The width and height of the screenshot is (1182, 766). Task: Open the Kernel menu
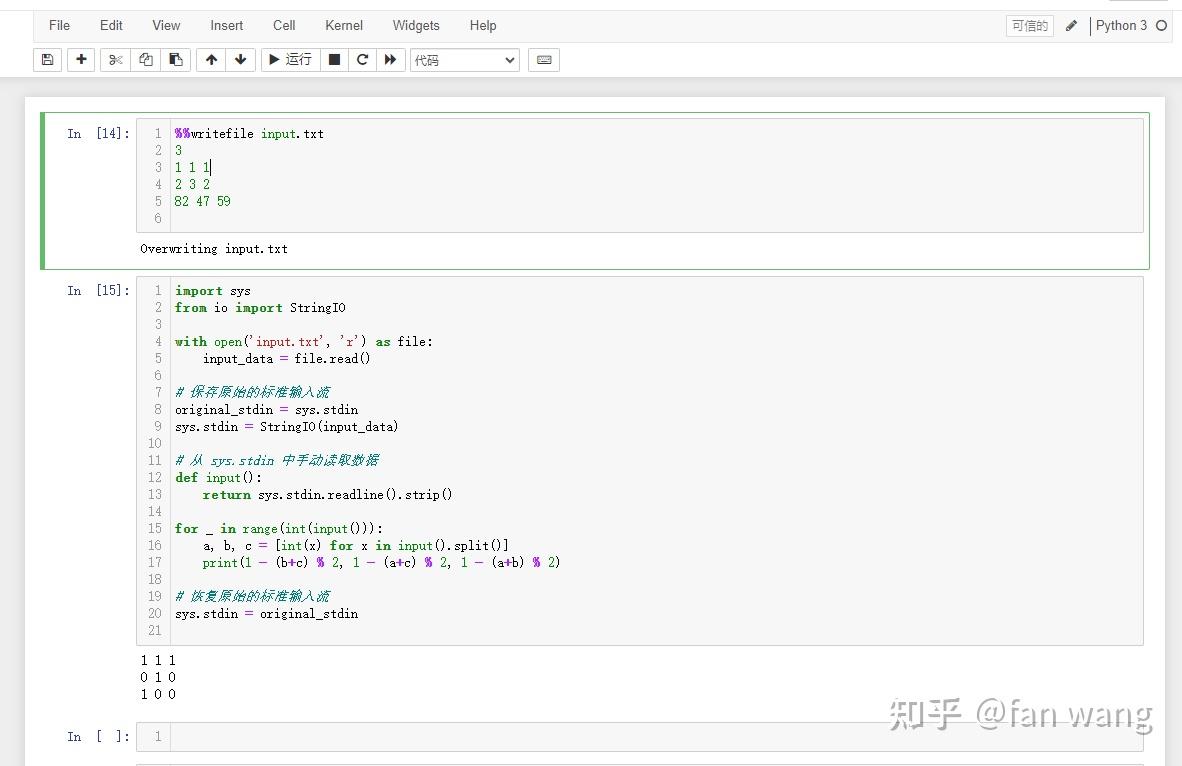tap(343, 25)
